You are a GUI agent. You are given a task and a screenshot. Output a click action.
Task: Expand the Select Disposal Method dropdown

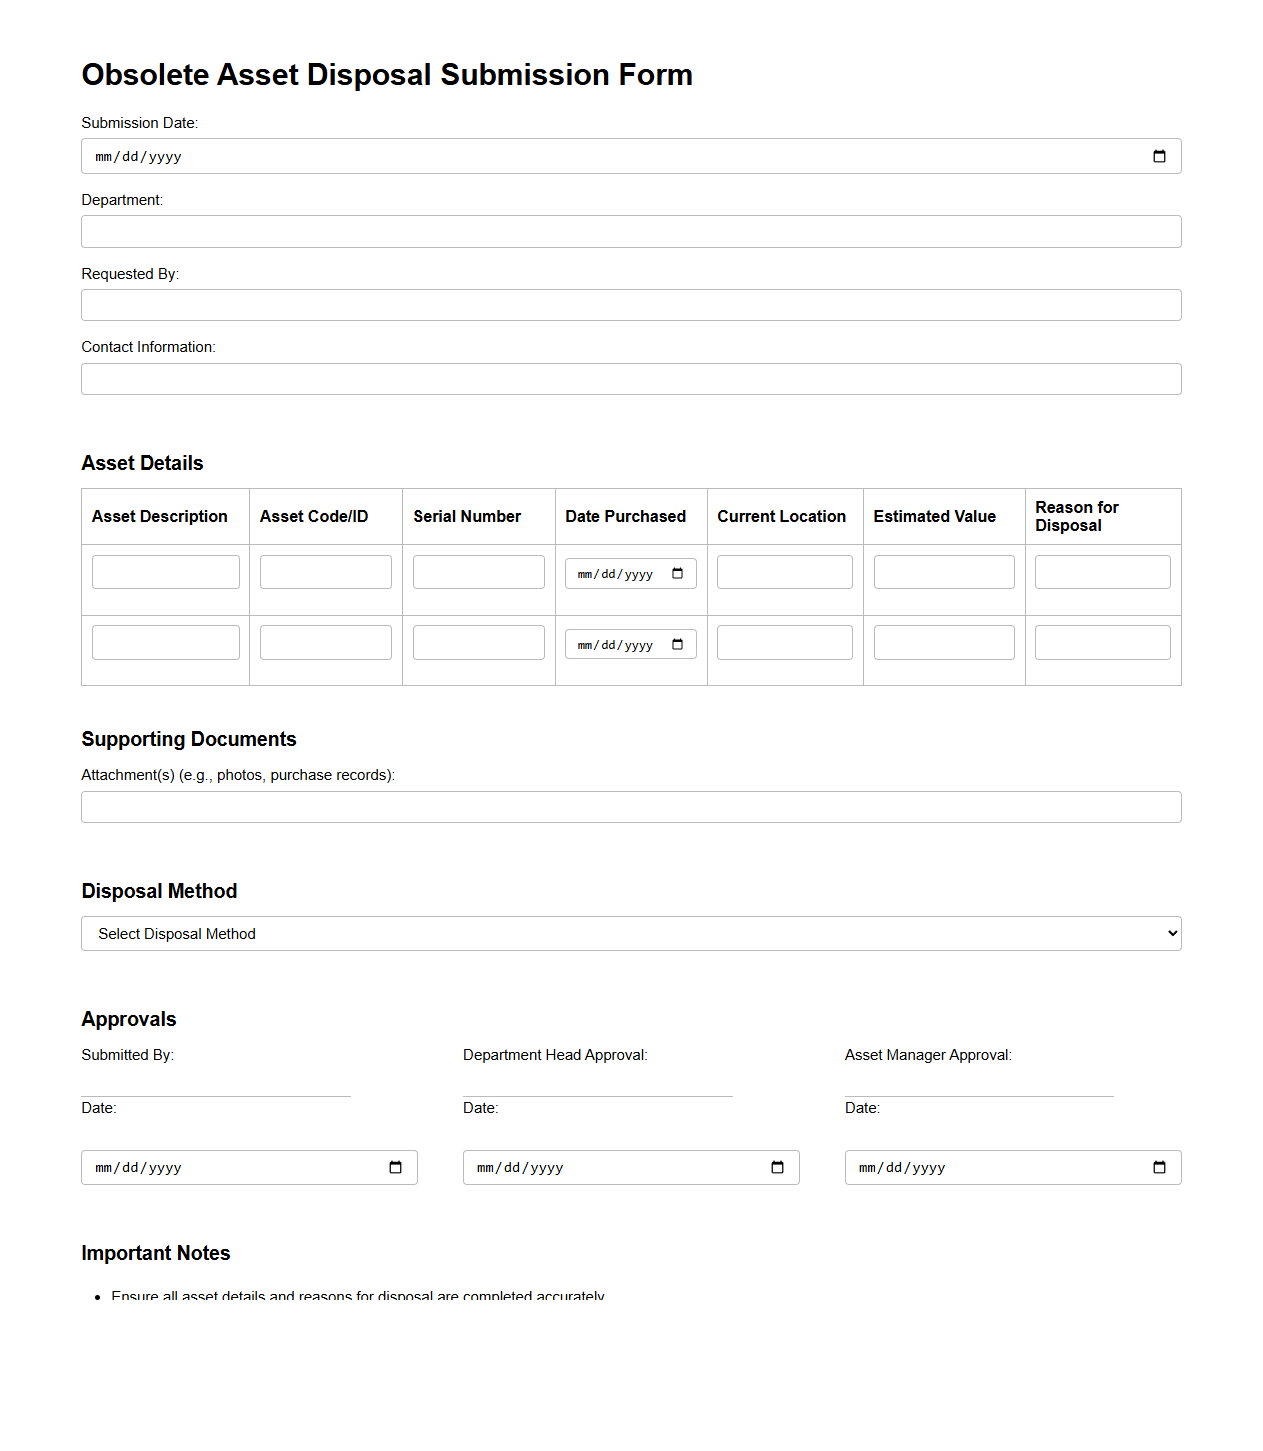point(631,934)
